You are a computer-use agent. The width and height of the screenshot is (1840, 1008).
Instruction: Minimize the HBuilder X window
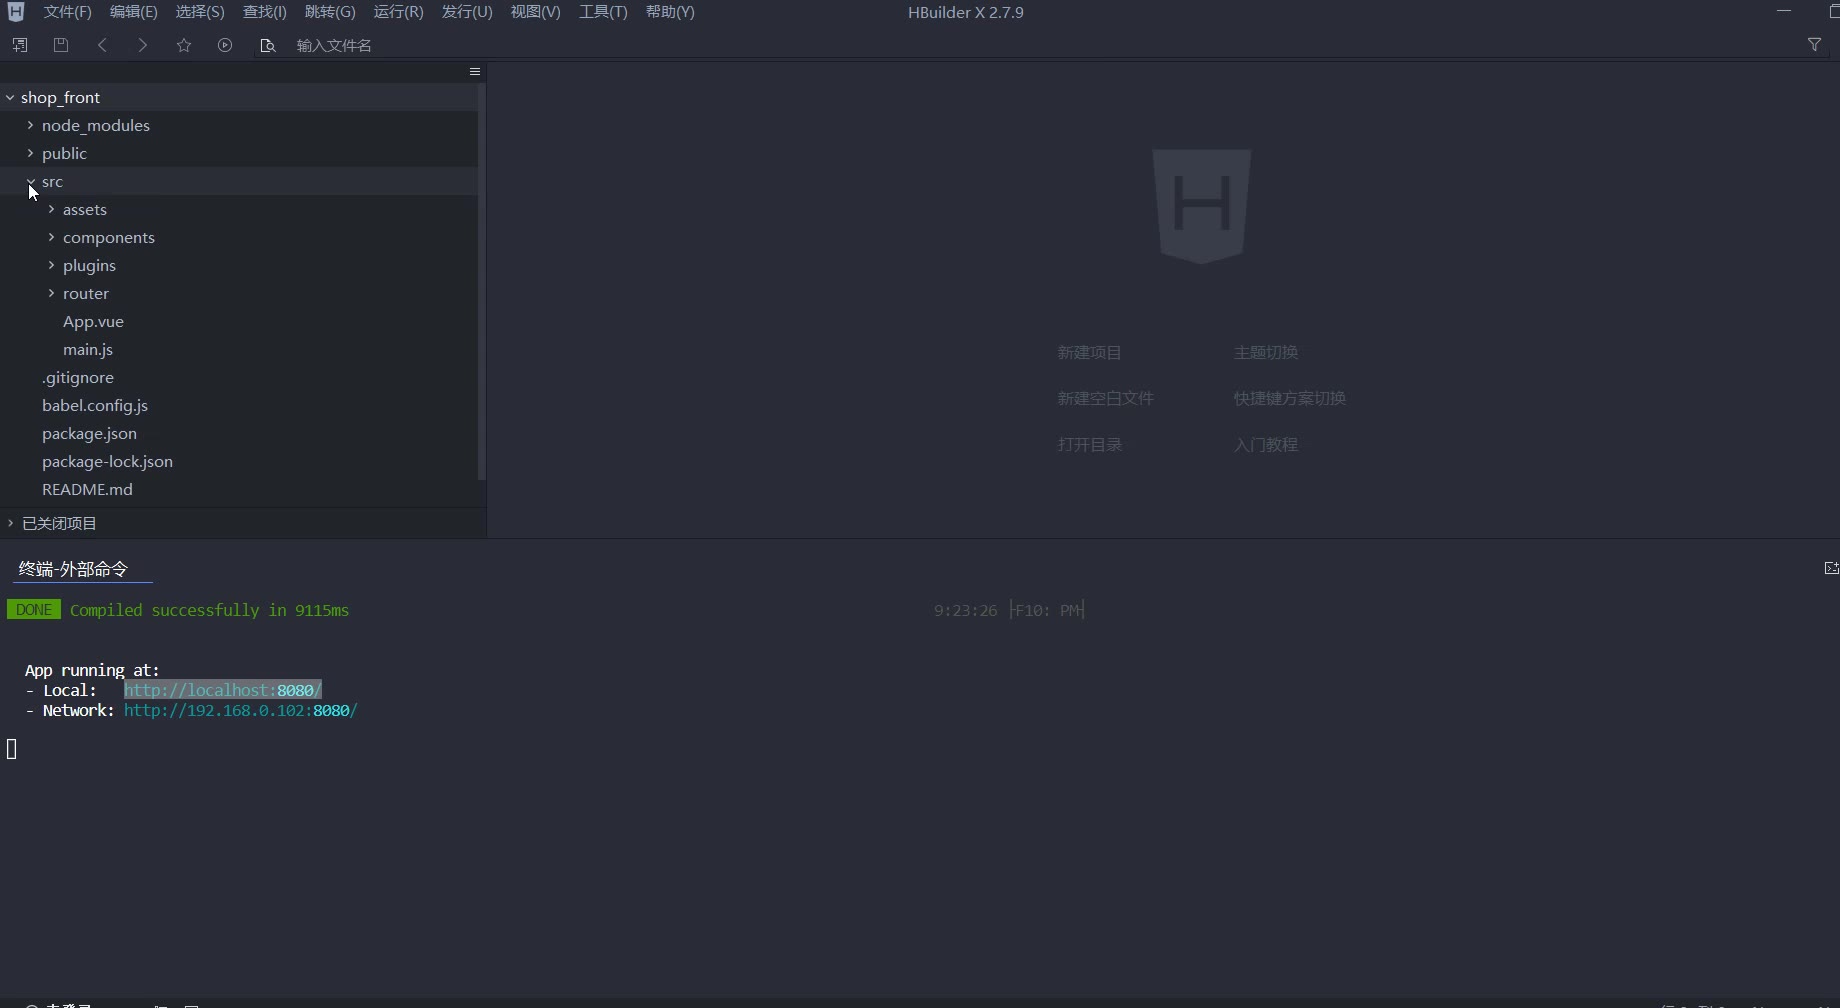click(1784, 11)
